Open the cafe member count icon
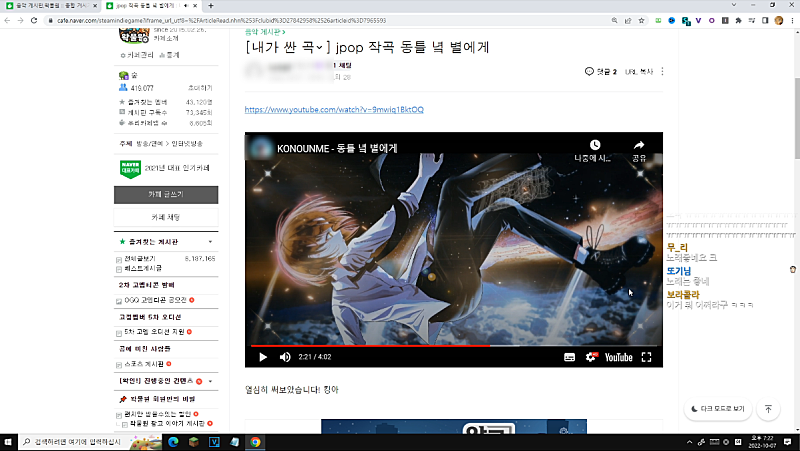Viewport: 800px width, 451px height. [x=123, y=88]
